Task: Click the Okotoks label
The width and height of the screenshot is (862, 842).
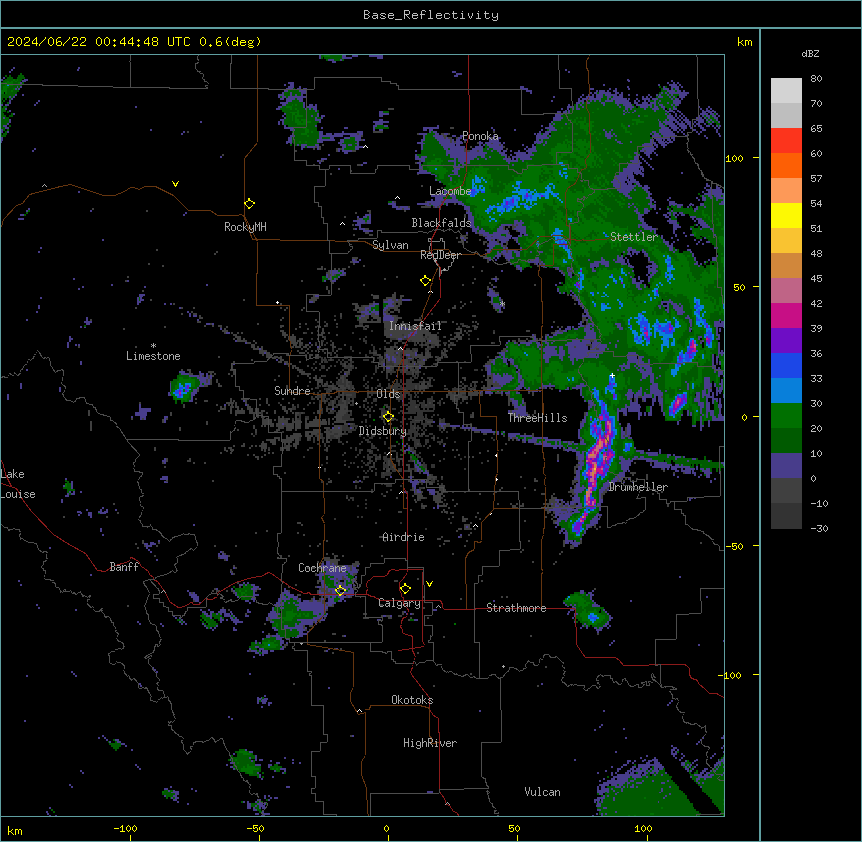Action: coord(412,700)
